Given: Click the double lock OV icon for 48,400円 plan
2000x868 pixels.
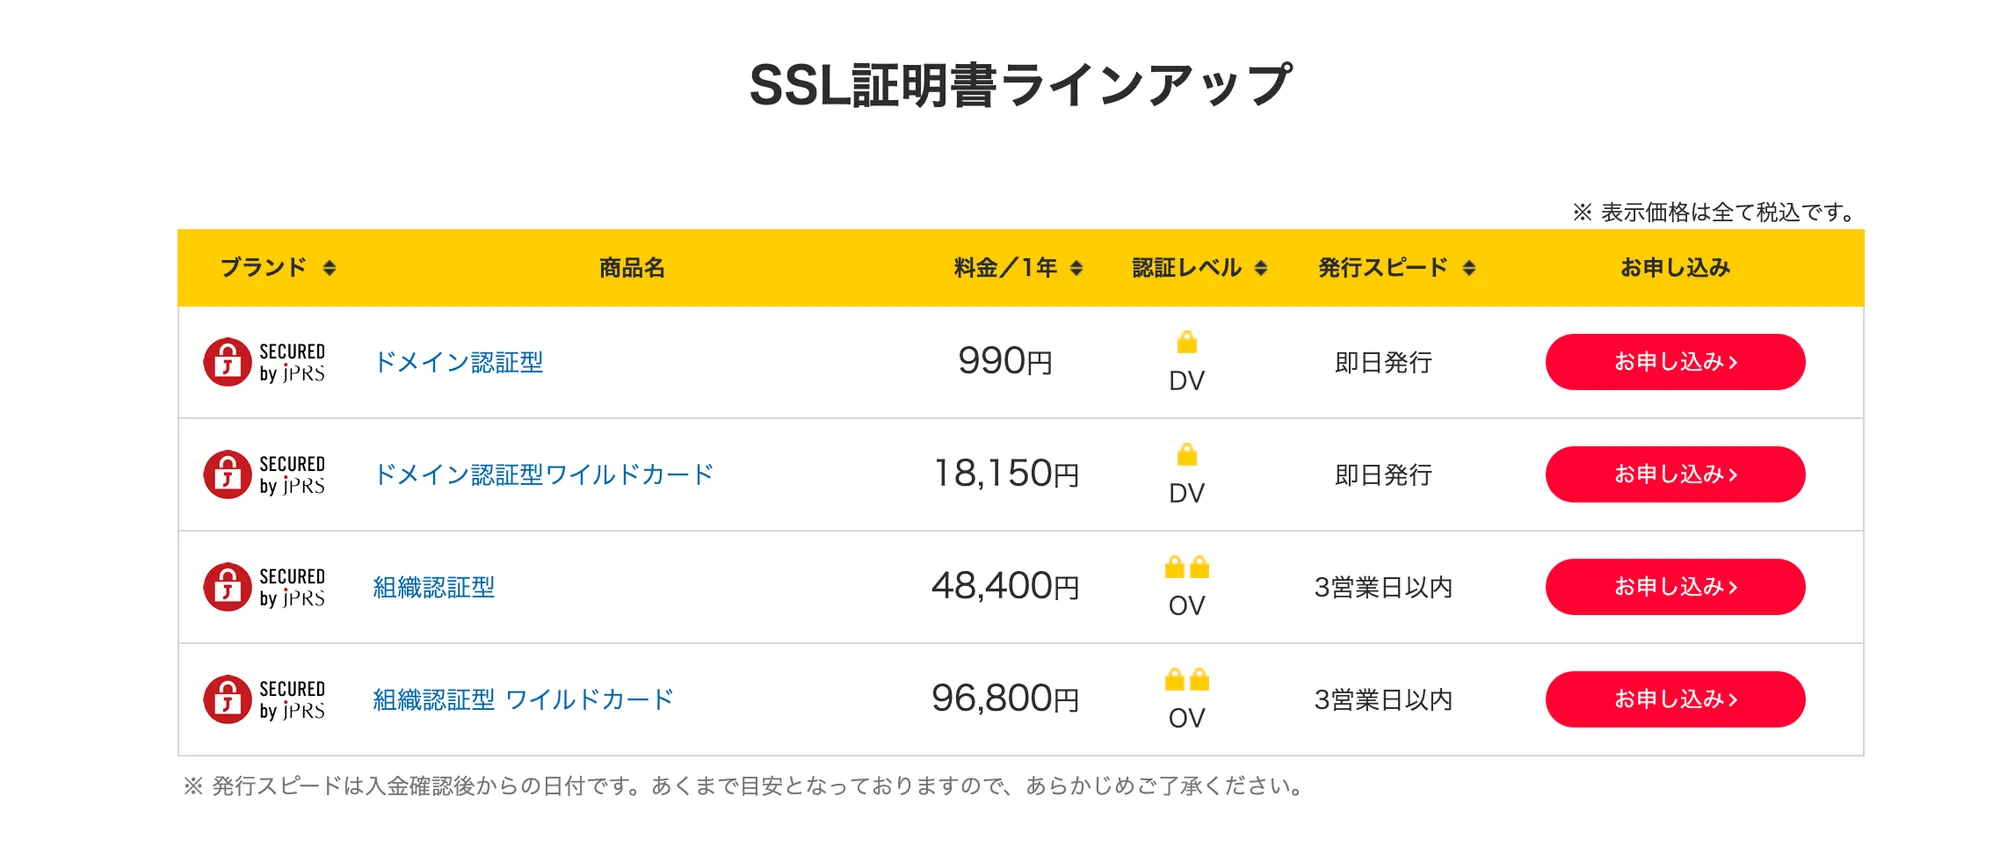Looking at the screenshot, I should (x=1187, y=568).
